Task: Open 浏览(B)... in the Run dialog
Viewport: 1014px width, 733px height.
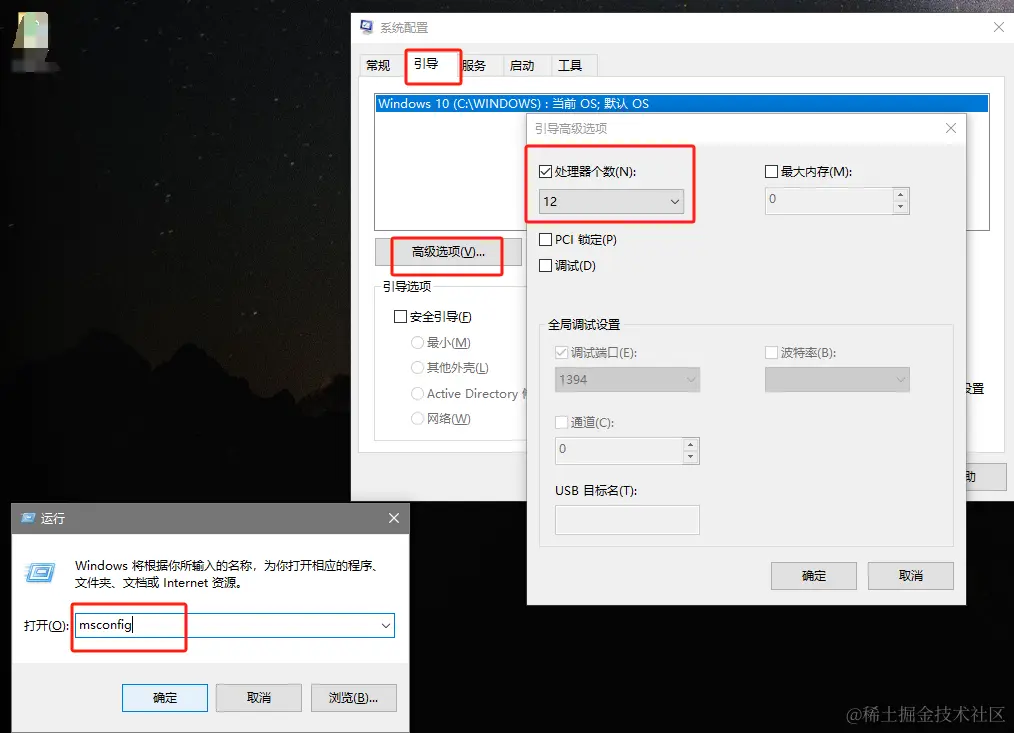Action: point(353,697)
